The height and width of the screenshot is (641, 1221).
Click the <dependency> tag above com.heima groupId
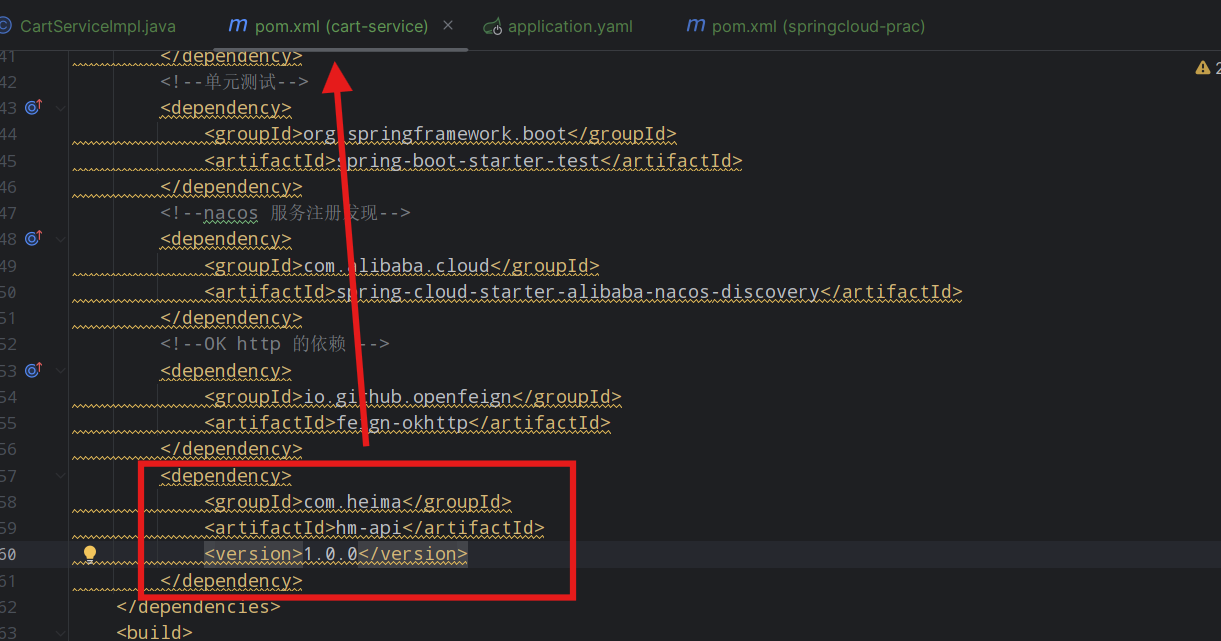tap(226, 476)
